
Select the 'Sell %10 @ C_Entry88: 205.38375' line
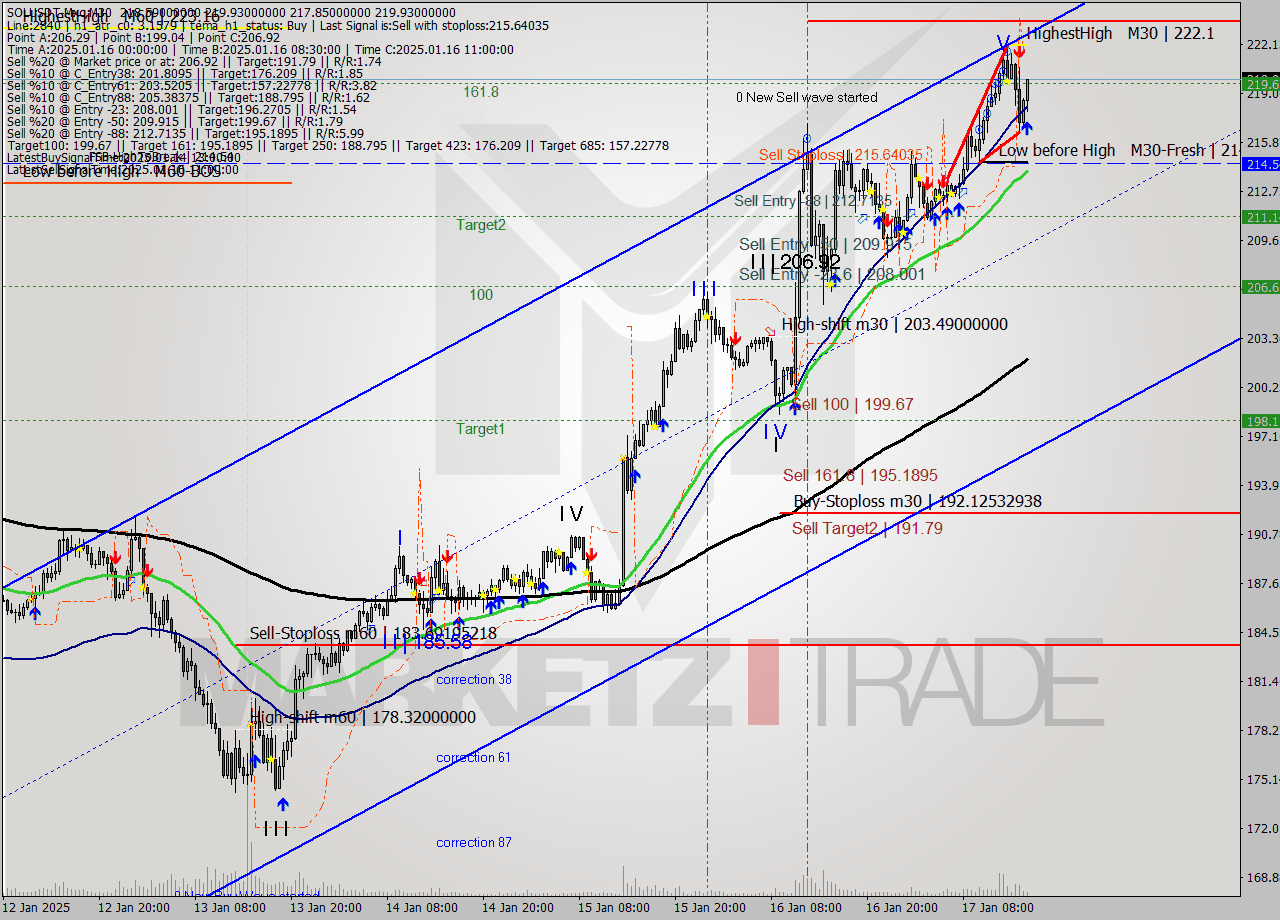tap(188, 98)
